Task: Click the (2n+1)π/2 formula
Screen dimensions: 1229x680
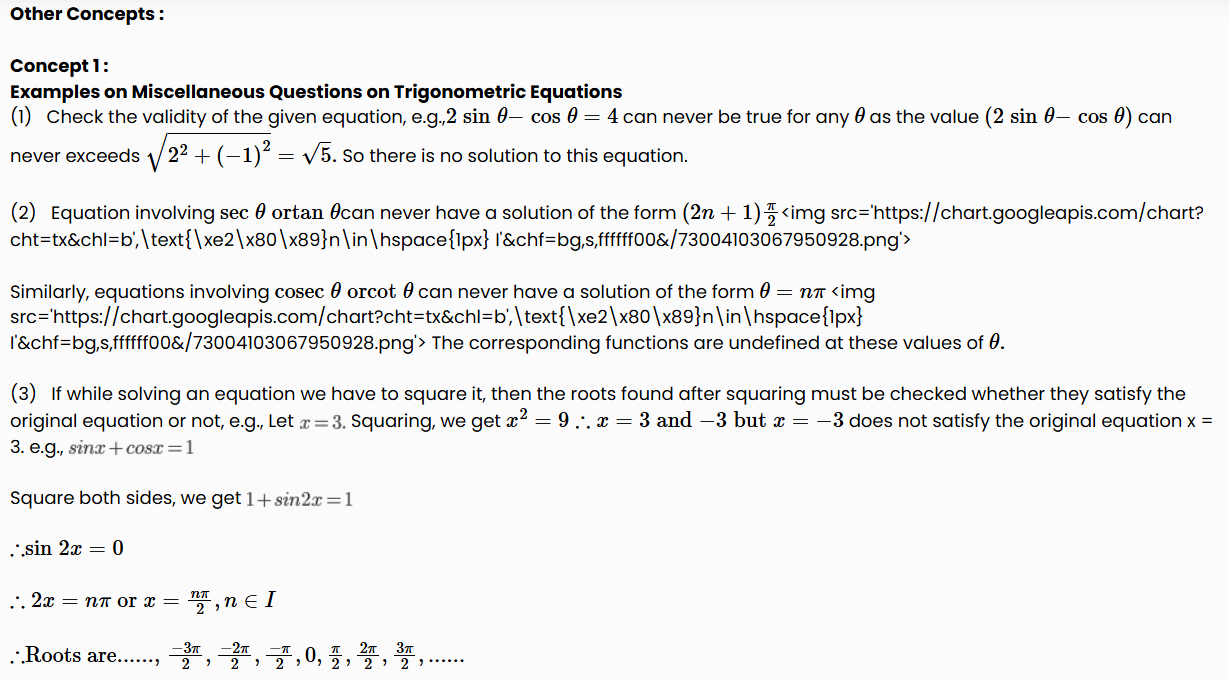Action: pos(730,213)
